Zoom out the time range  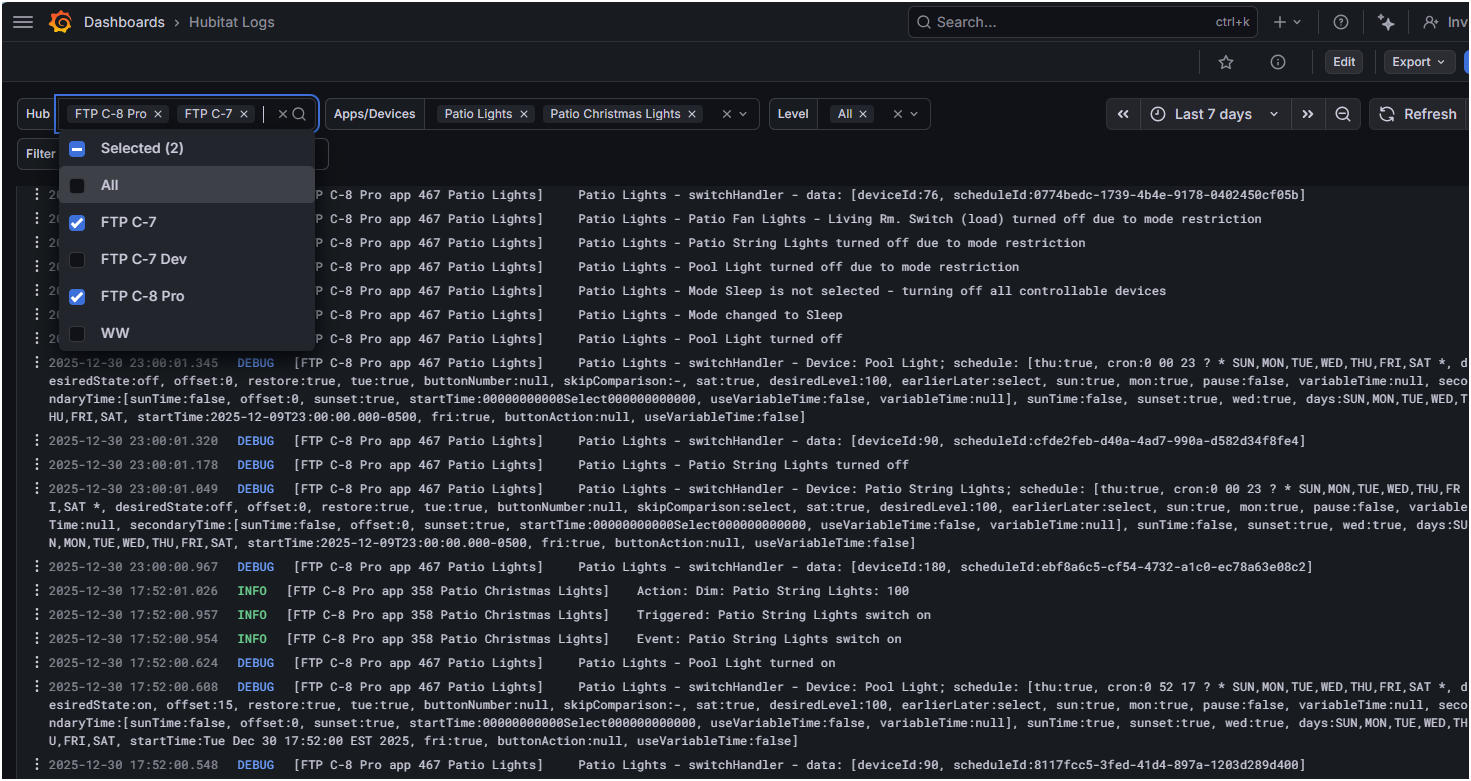coord(1343,114)
